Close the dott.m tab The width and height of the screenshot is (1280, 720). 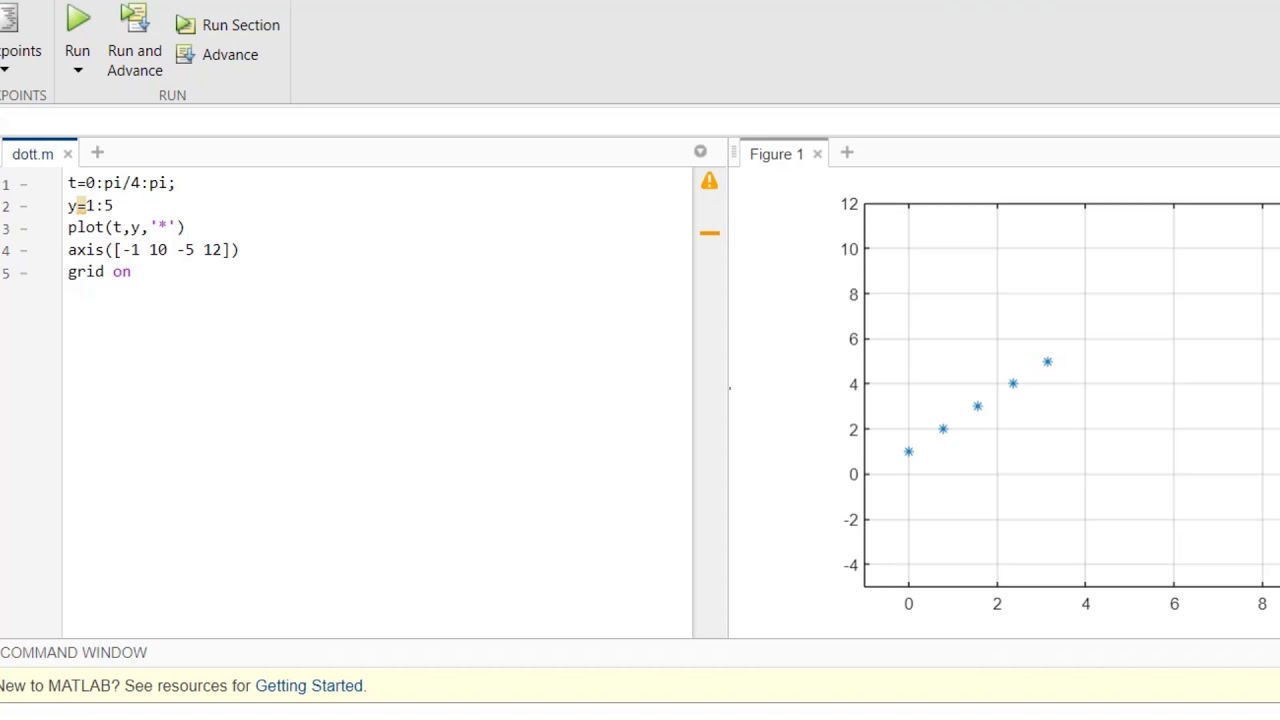(x=67, y=154)
